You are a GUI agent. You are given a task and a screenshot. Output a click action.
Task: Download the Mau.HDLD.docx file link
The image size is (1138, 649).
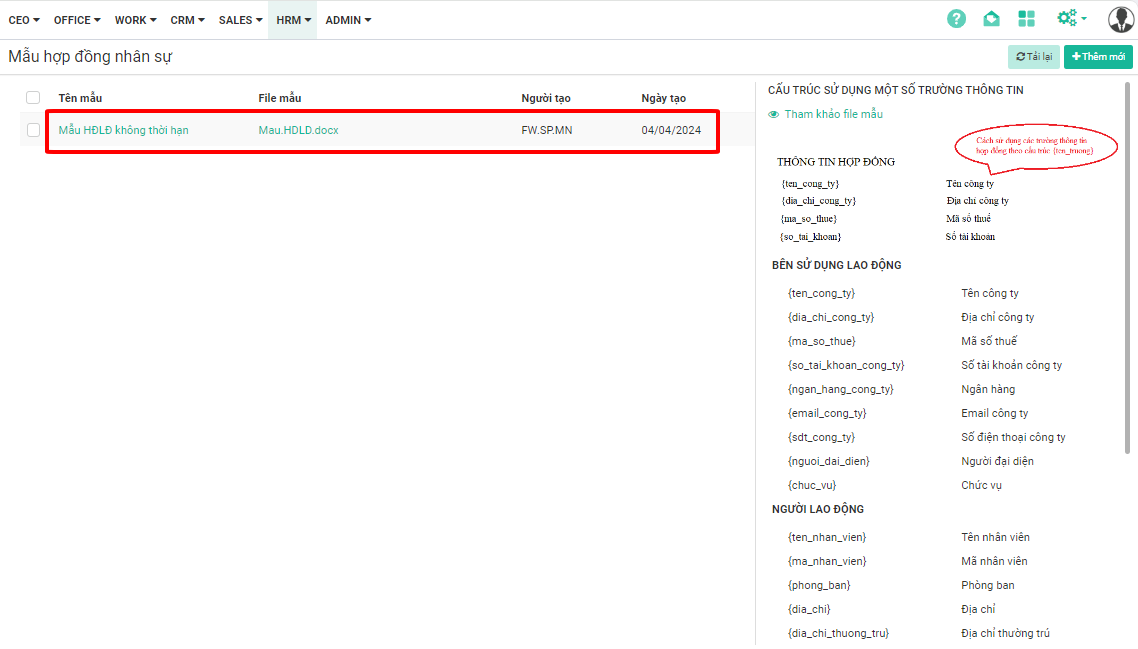point(298,130)
